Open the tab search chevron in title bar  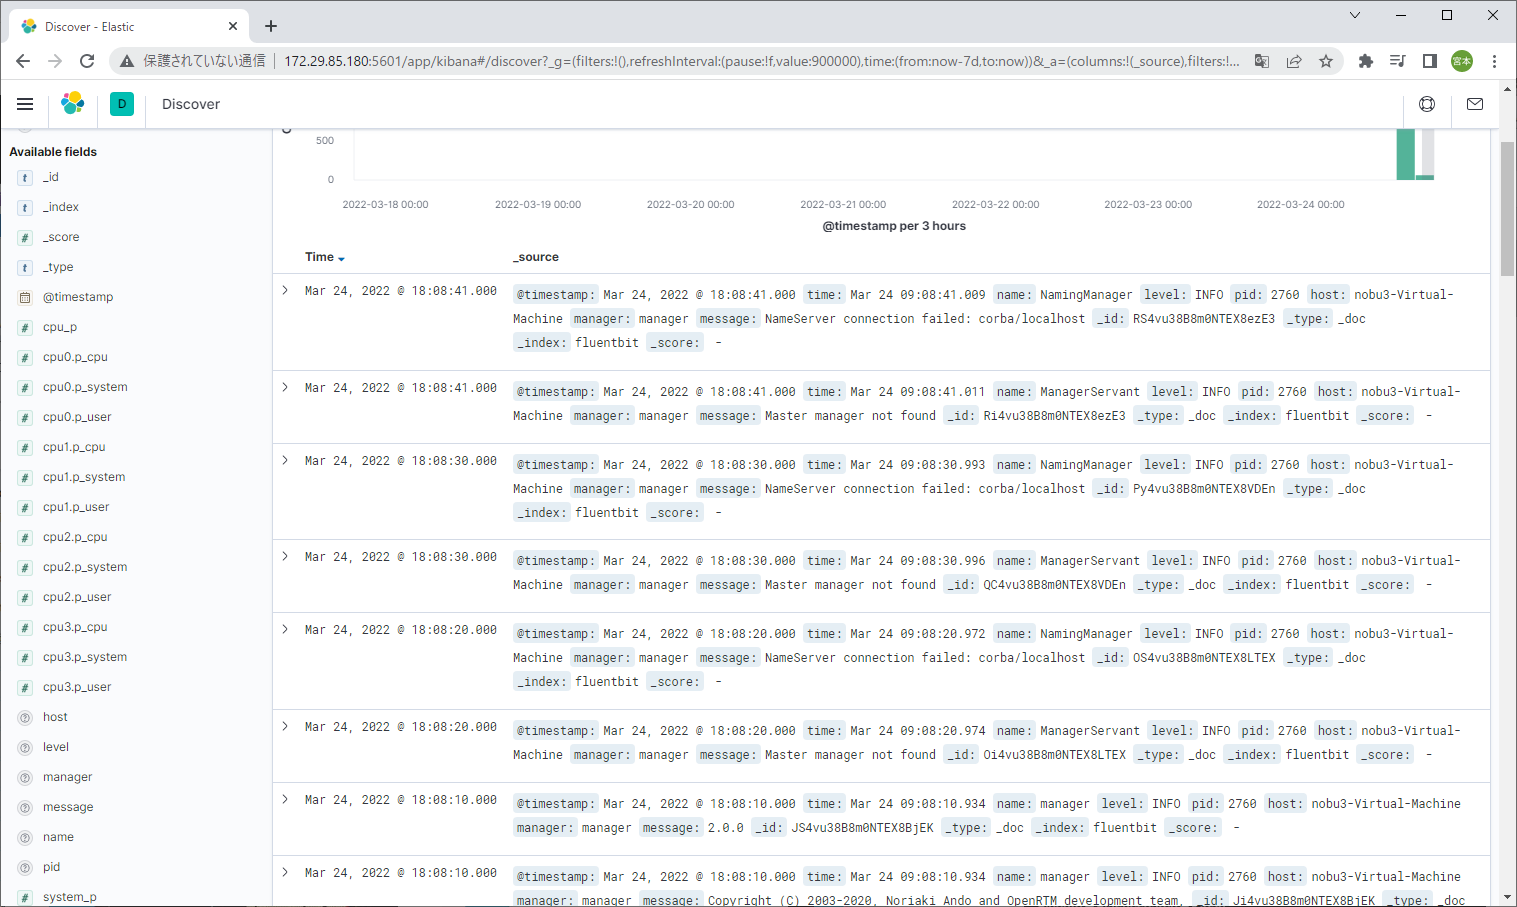click(x=1355, y=15)
